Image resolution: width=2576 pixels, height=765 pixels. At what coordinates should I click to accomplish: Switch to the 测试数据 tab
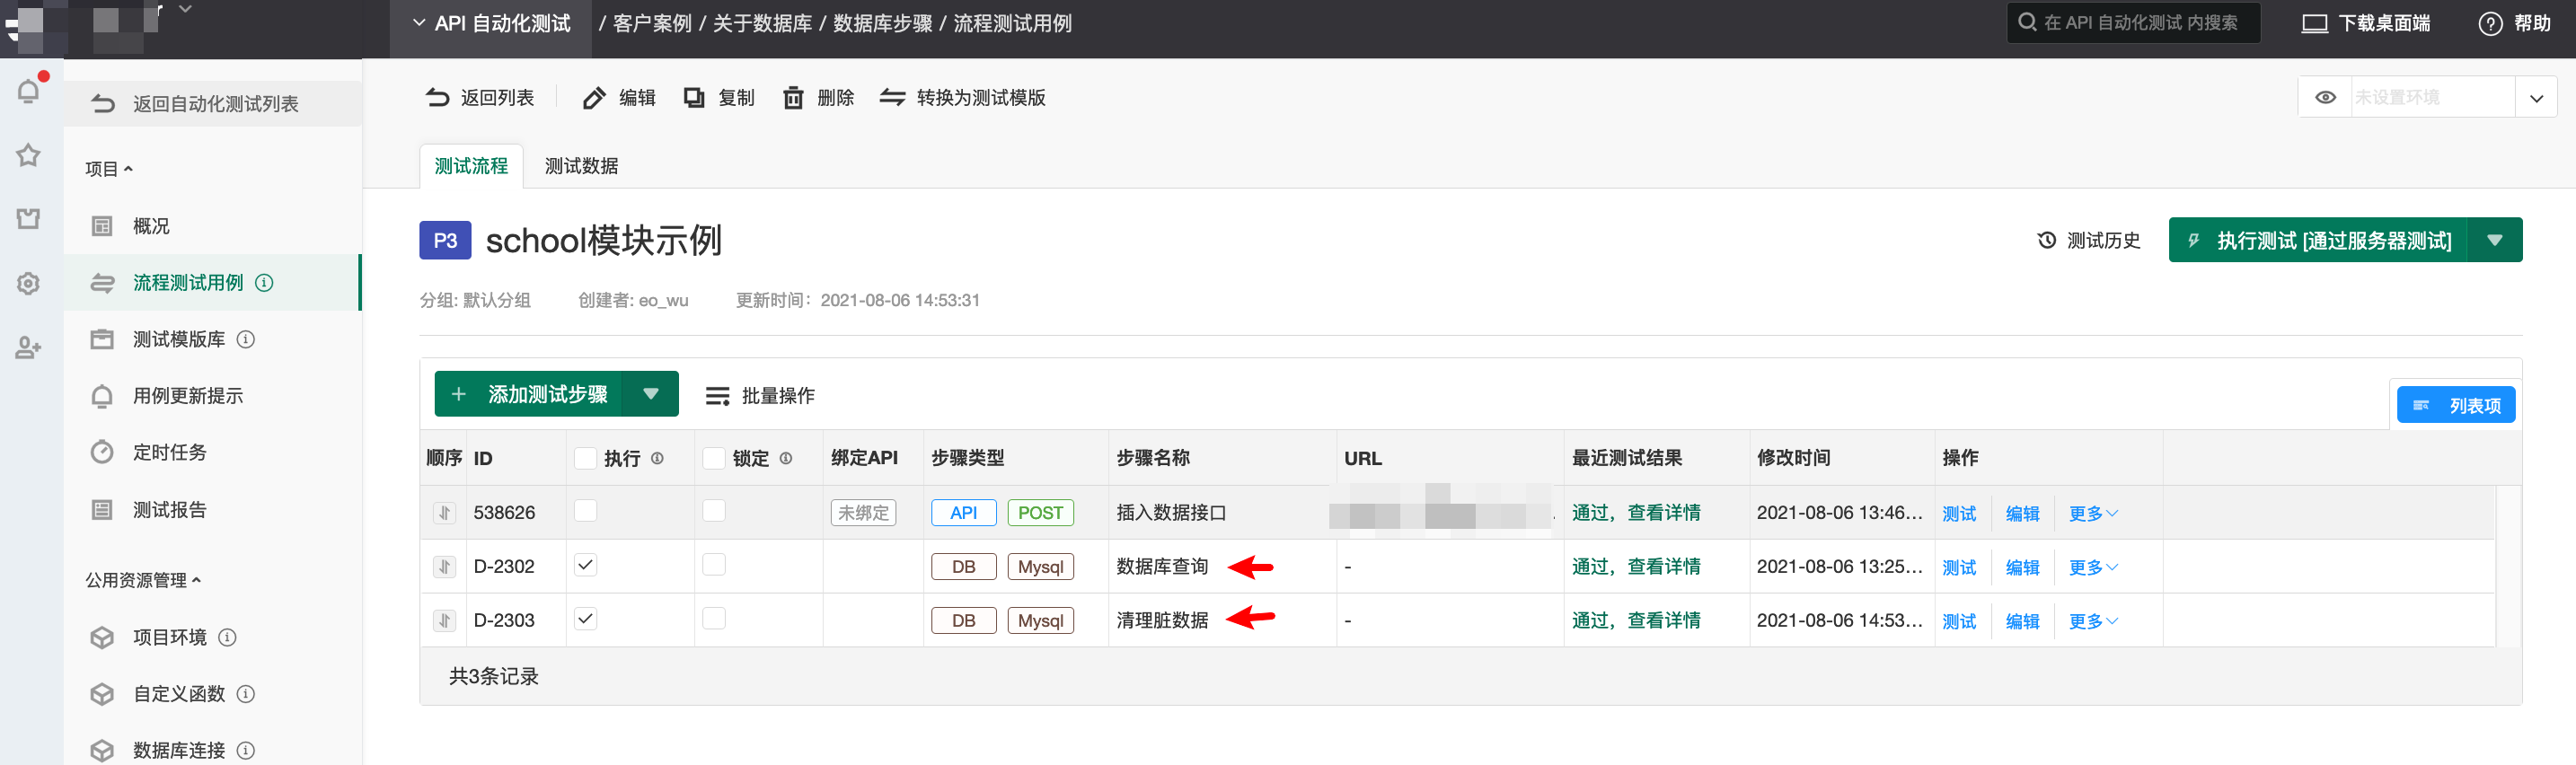point(581,166)
